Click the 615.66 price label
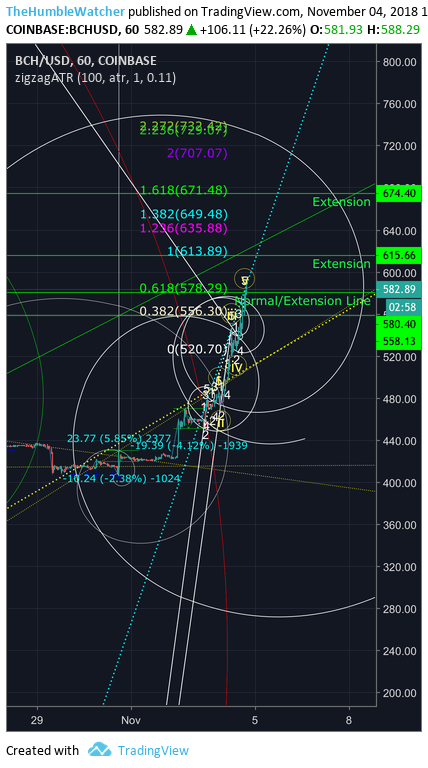Viewport: 428px width, 768px height. (x=399, y=255)
